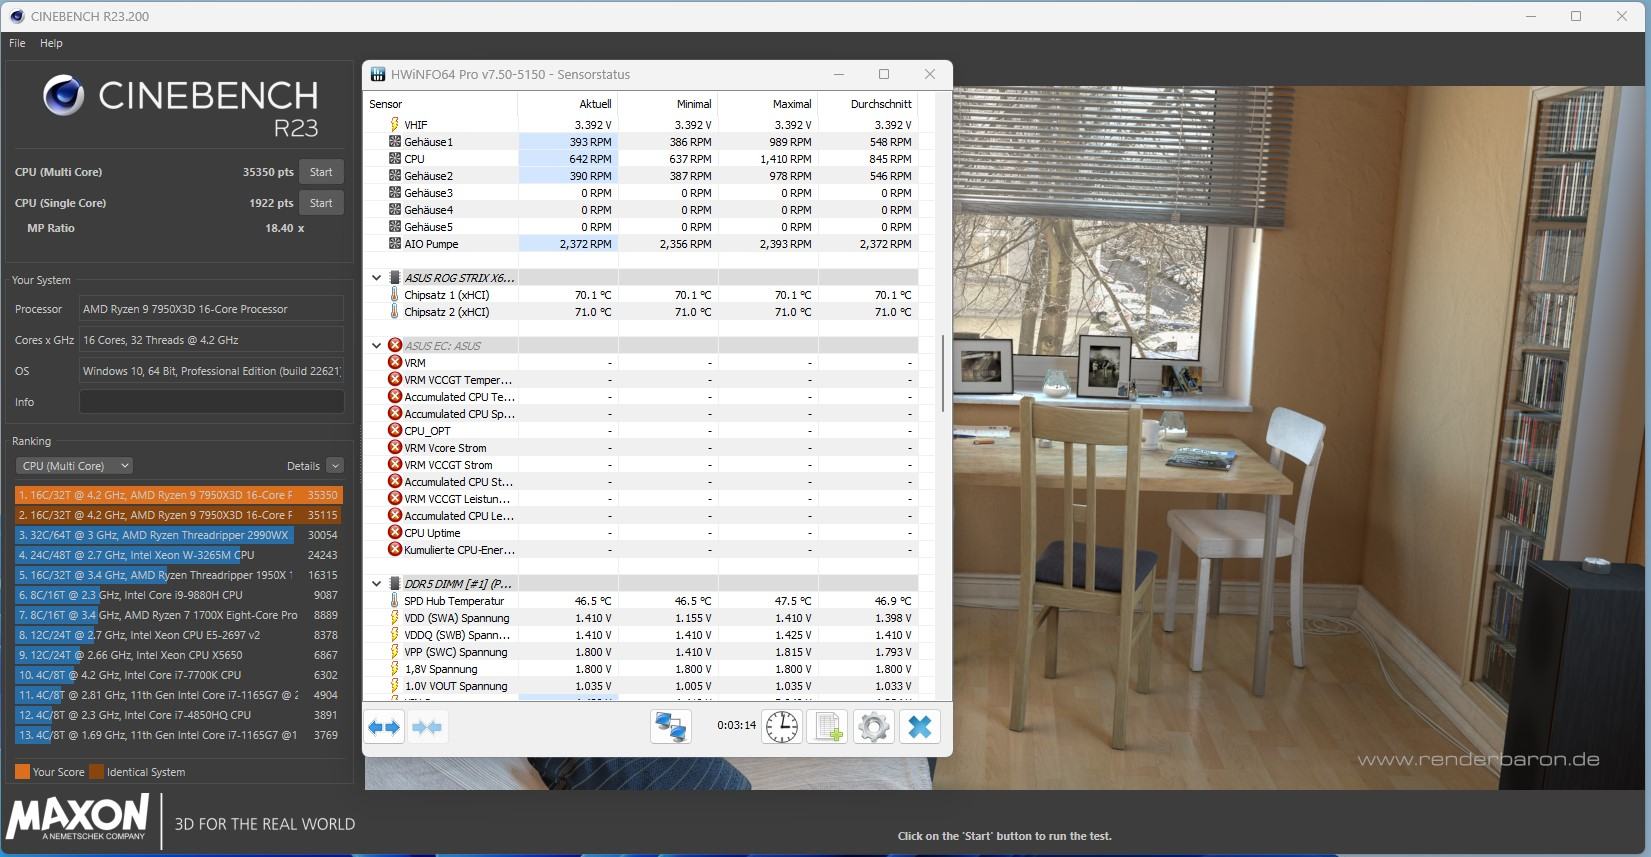Click the disabled icon beside CPU_OPT
This screenshot has width=1651, height=857.
coord(395,430)
